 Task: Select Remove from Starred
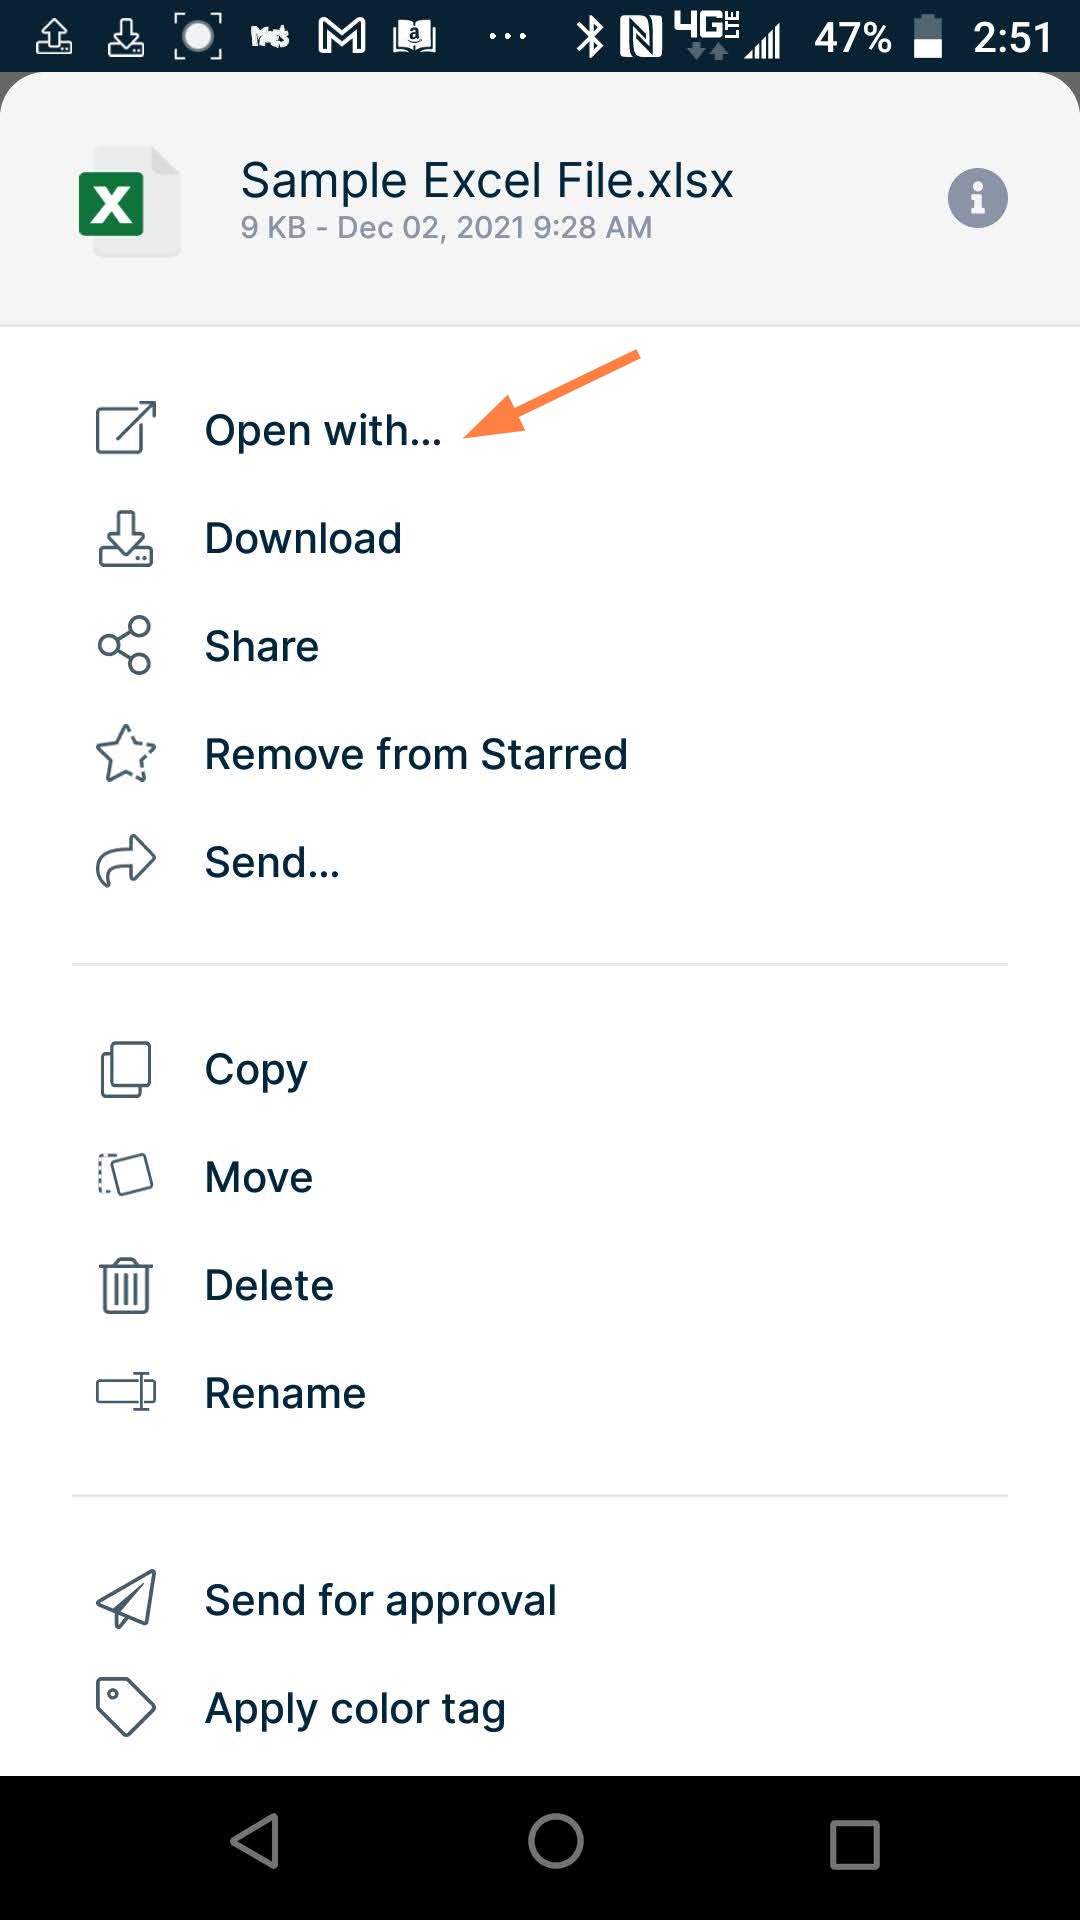pos(416,754)
